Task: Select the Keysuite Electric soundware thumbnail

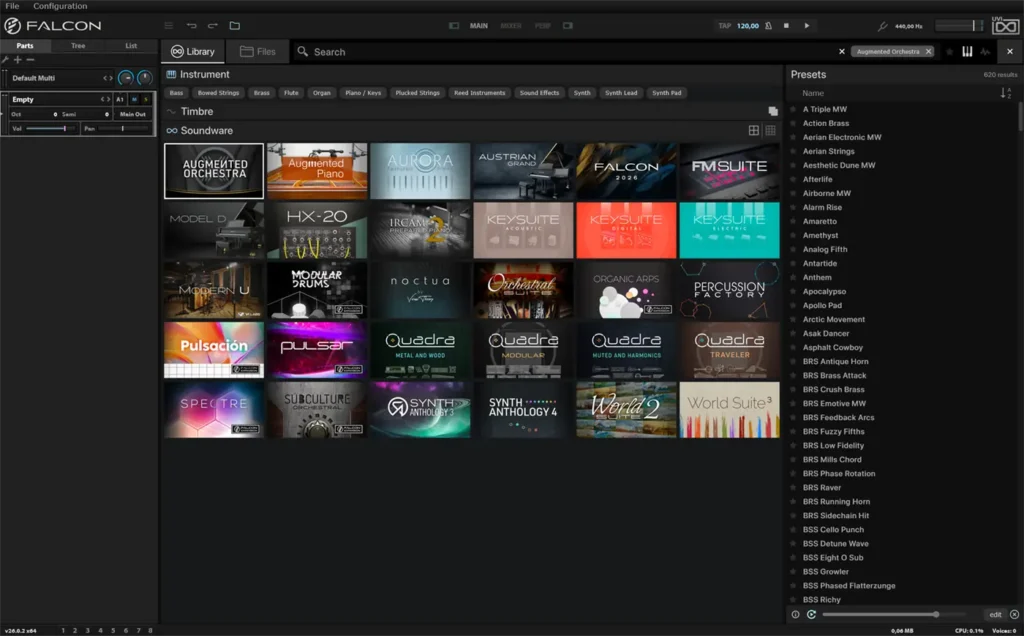Action: click(x=729, y=230)
